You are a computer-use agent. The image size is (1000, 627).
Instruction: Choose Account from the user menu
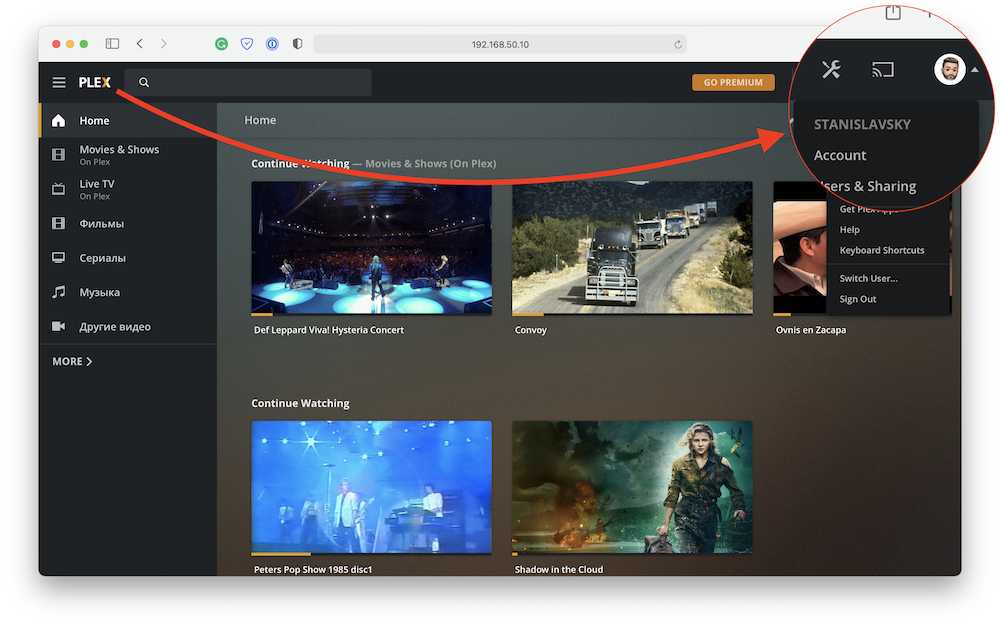pyautogui.click(x=840, y=155)
